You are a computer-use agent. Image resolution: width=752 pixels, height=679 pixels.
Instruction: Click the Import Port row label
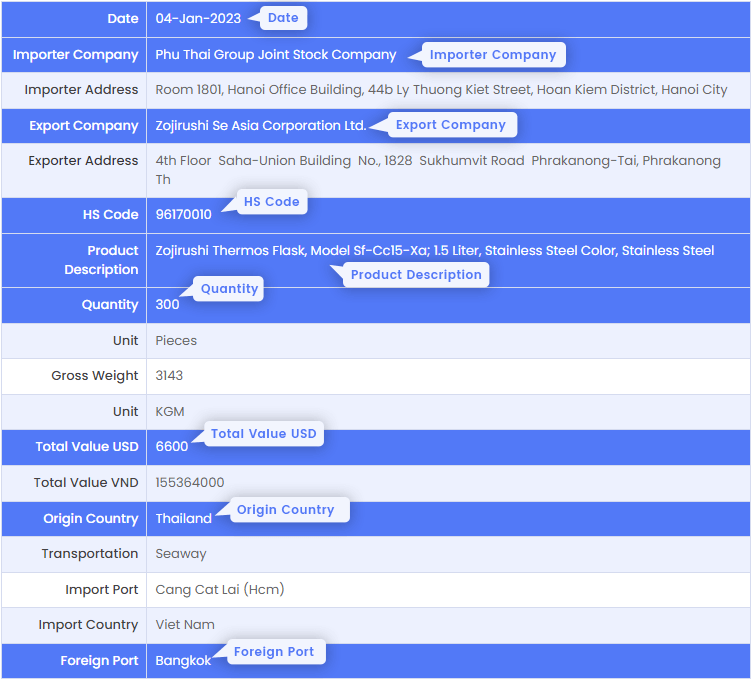click(x=102, y=589)
